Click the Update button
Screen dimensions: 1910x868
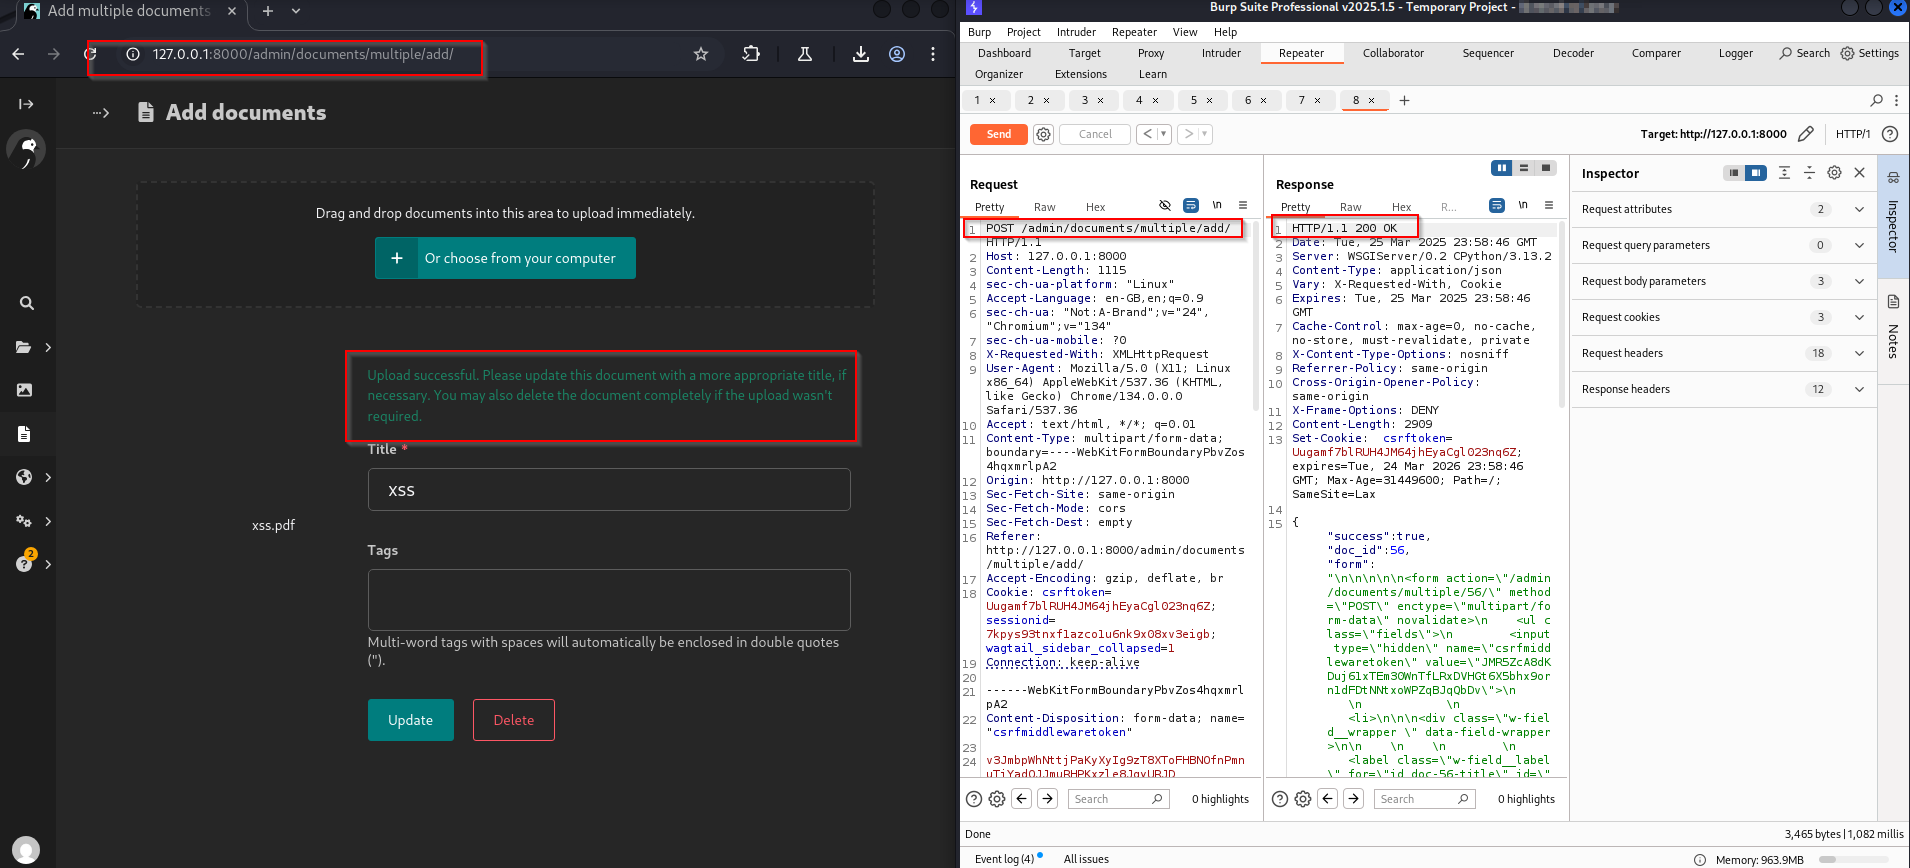click(x=411, y=720)
